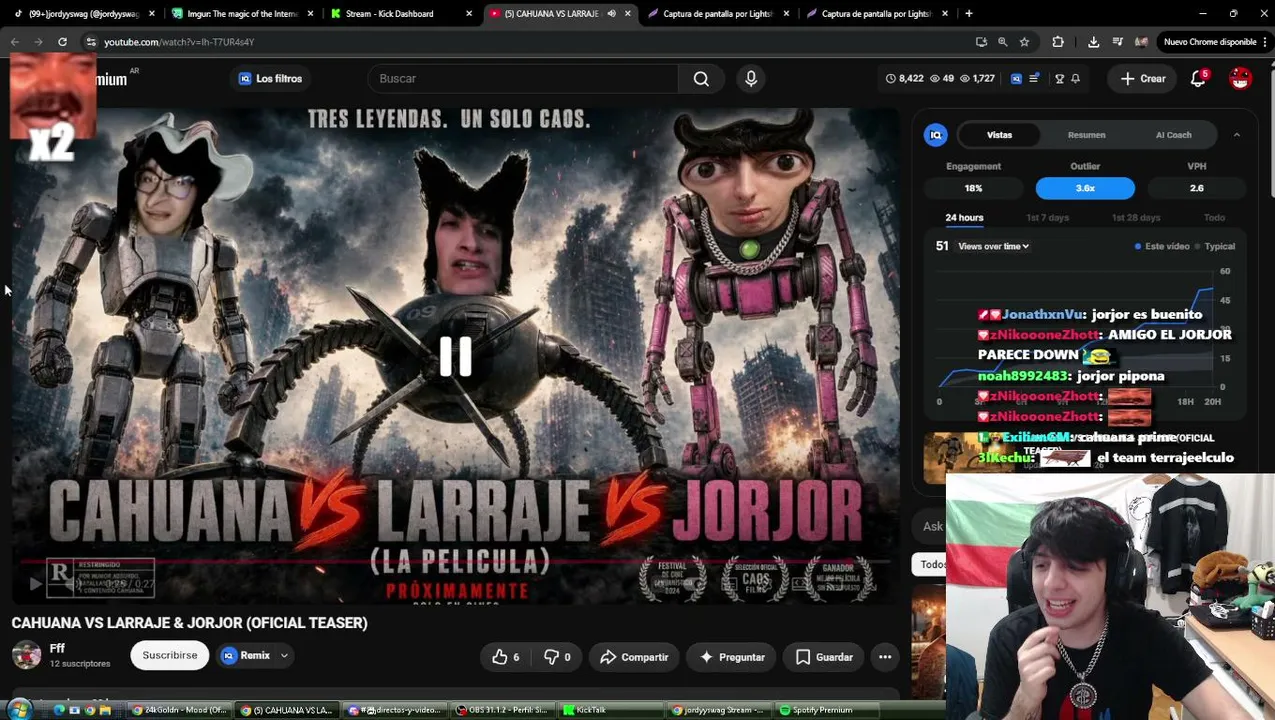
Task: Open Chrome three-dot menu
Action: pyautogui.click(x=1265, y=42)
